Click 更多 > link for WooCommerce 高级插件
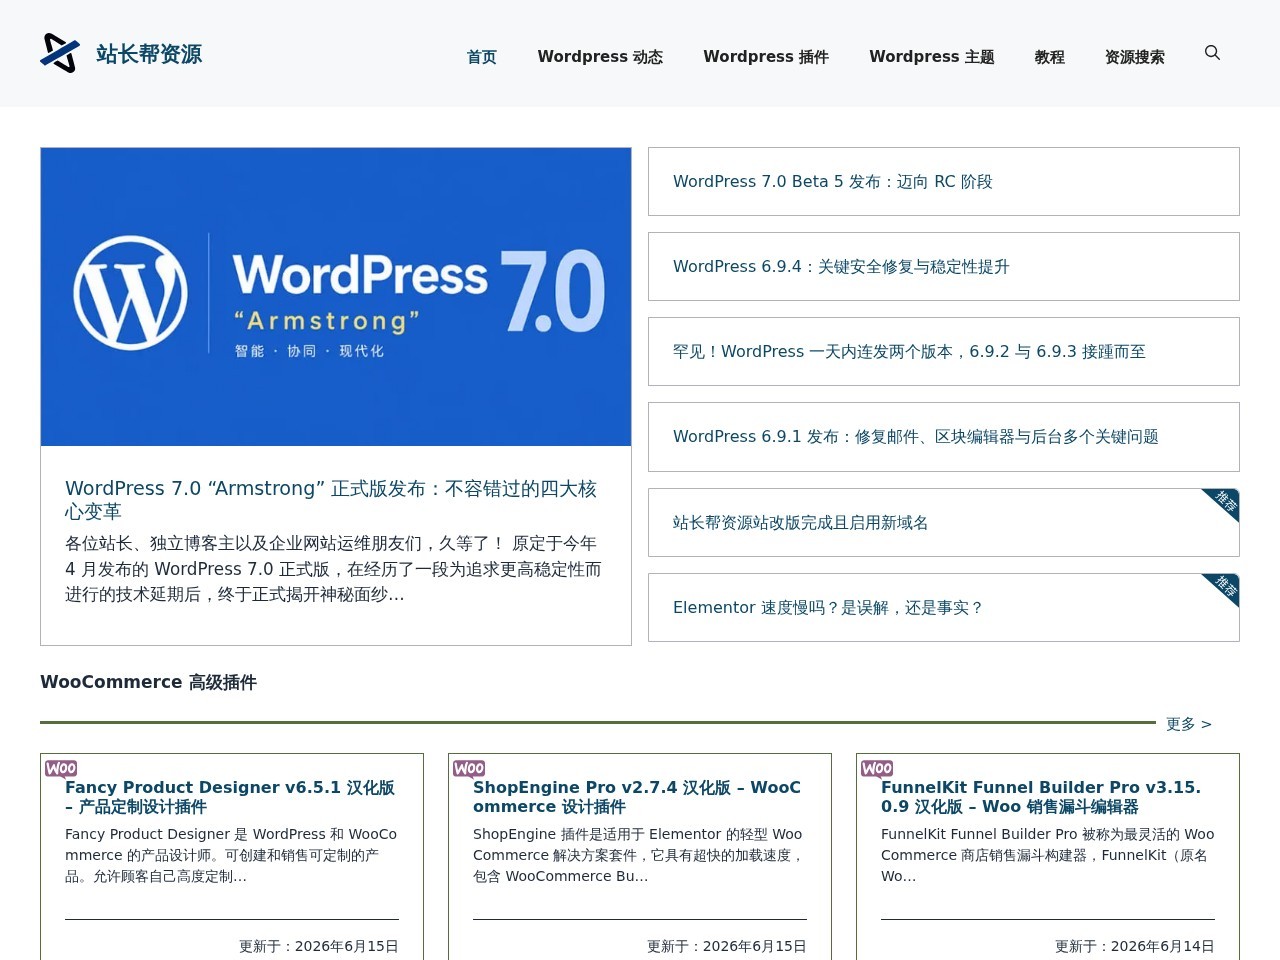 point(1189,724)
